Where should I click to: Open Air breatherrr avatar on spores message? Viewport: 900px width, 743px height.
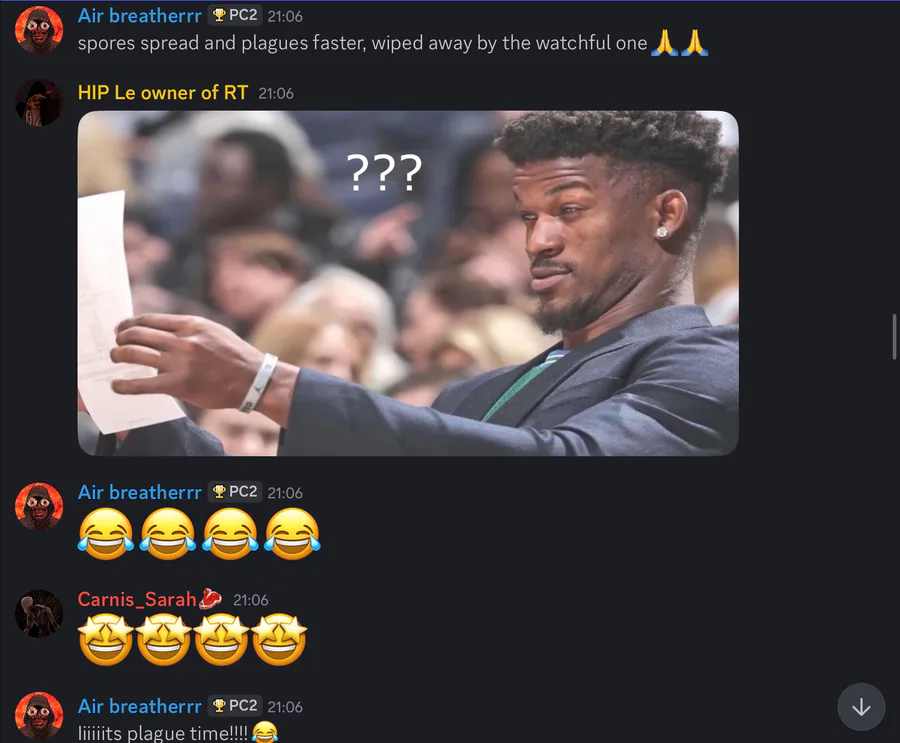[x=38, y=30]
